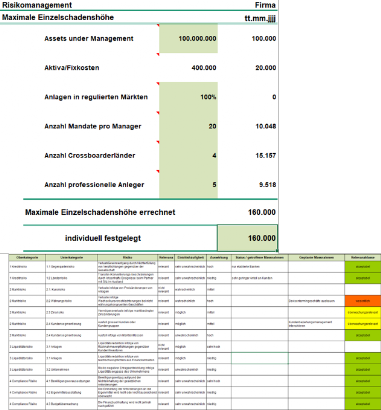
Task: Click the tt.mm.jjjj date field
Action: pyautogui.click(x=260, y=18)
